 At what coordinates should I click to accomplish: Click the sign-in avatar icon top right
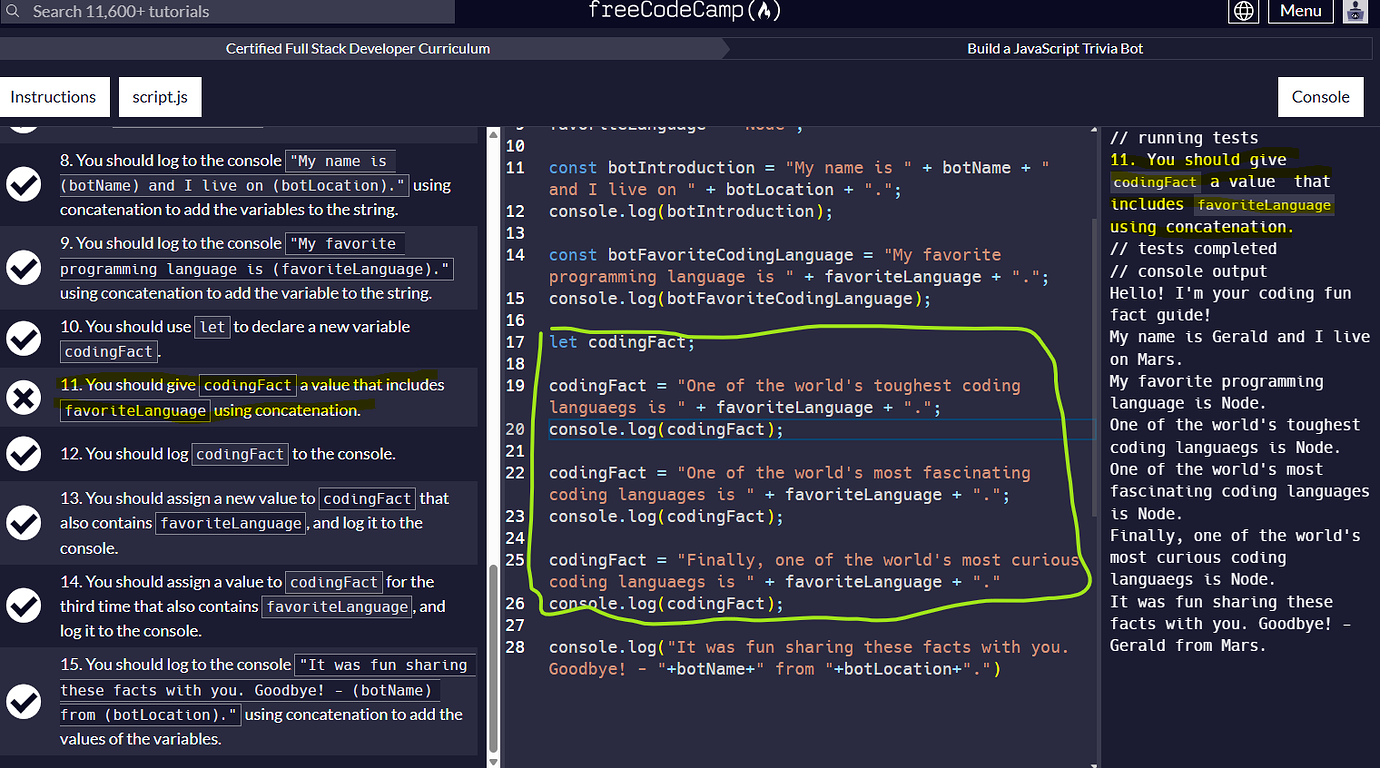coord(1355,11)
